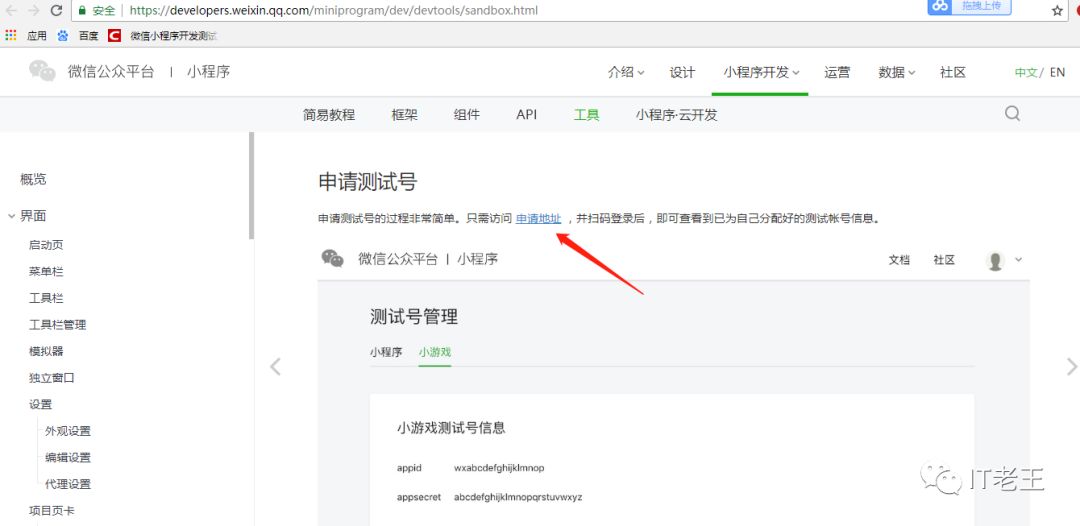Image resolution: width=1080 pixels, height=526 pixels.
Task: Select 工具栏管理 in the sidebar
Action: pyautogui.click(x=57, y=324)
